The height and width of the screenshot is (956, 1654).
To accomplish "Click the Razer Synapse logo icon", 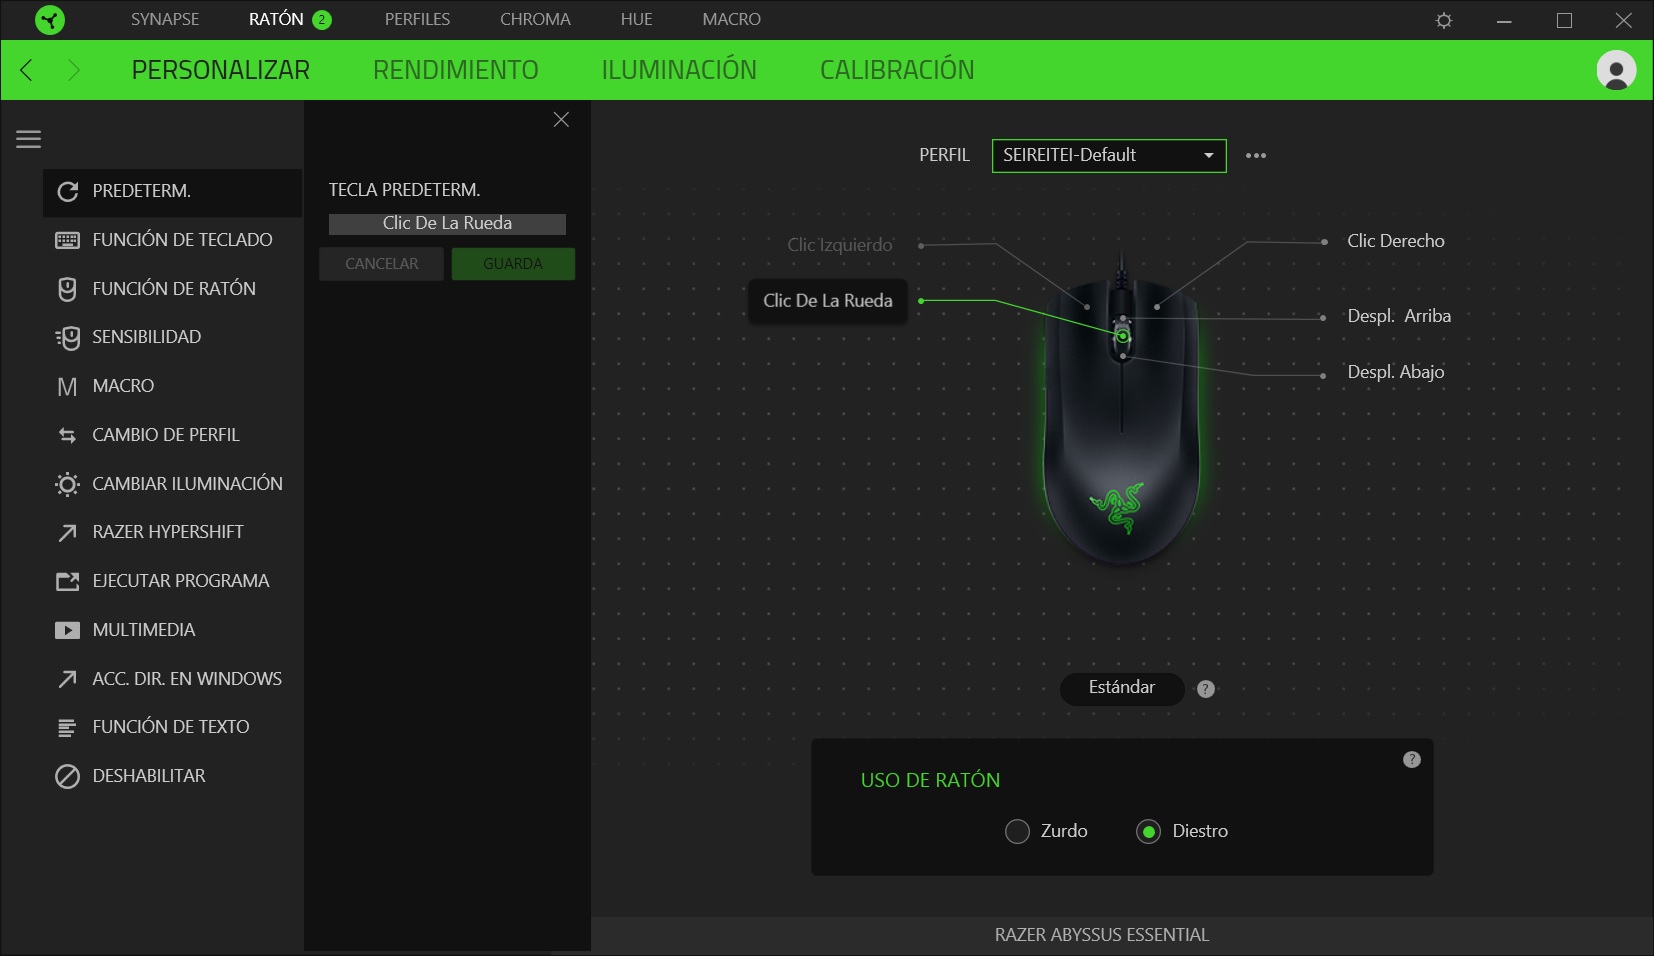I will pyautogui.click(x=49, y=20).
